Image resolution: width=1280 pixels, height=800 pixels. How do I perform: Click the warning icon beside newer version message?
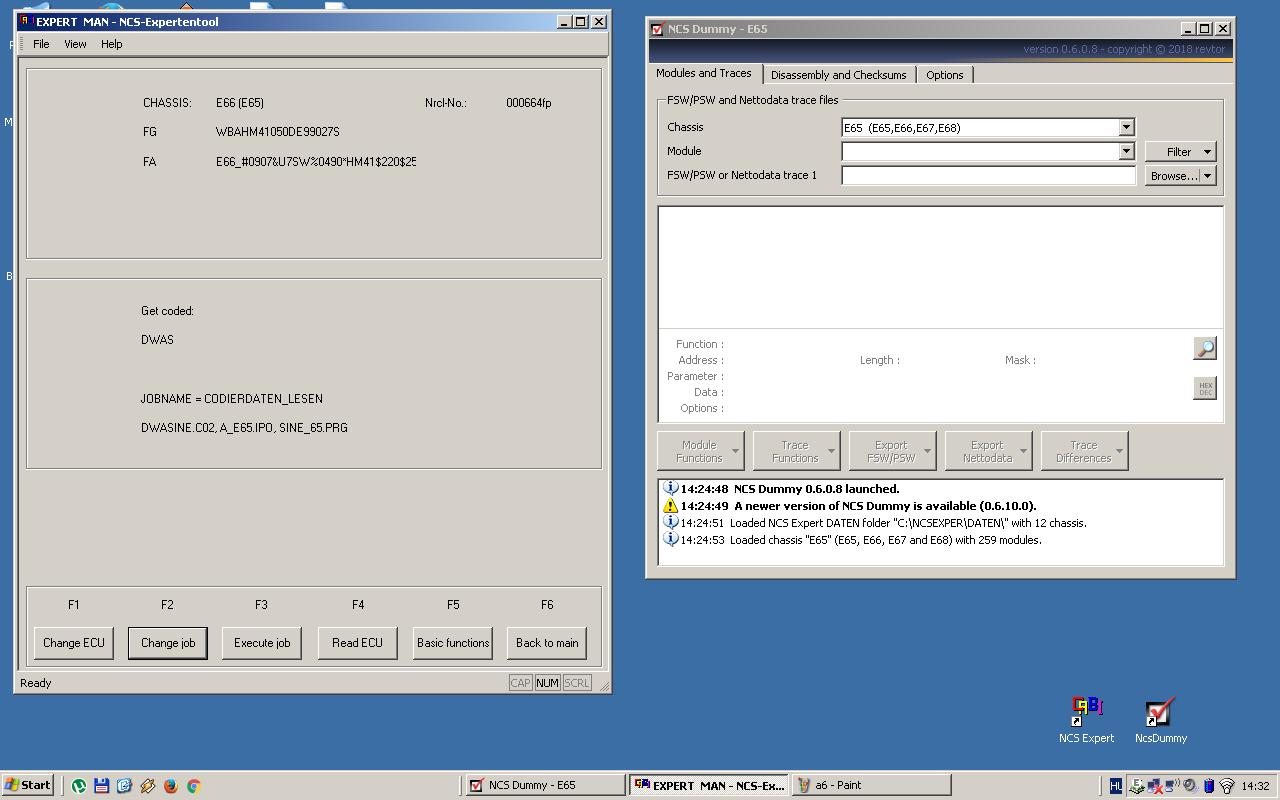pos(671,506)
